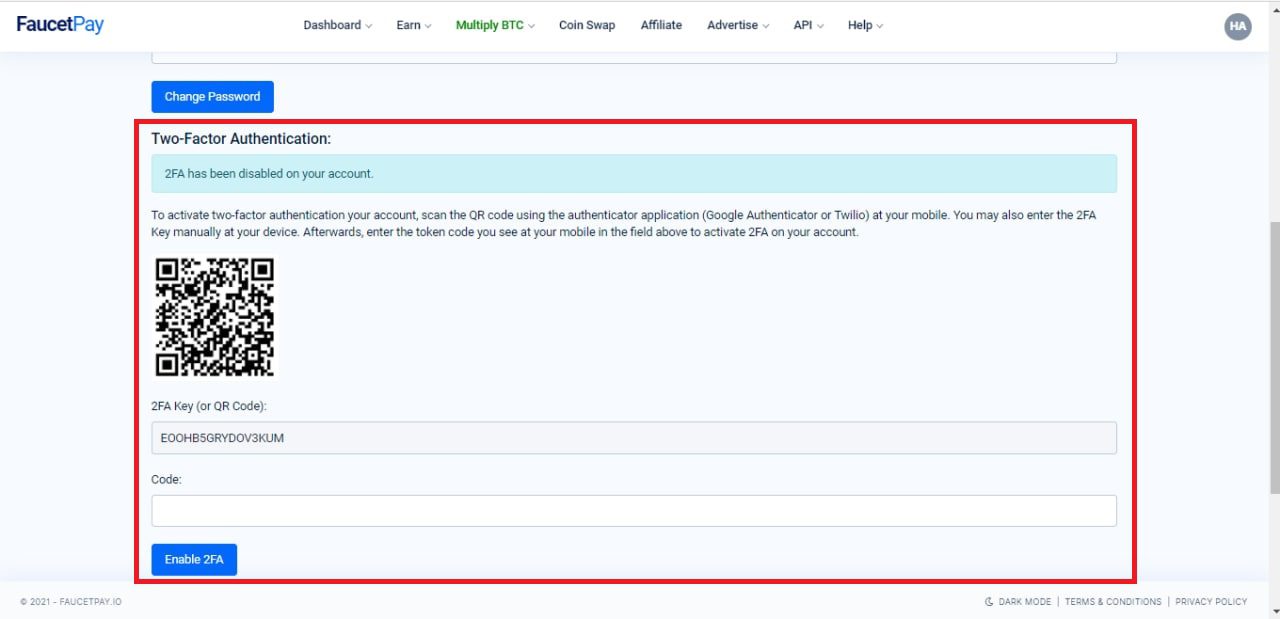The width and height of the screenshot is (1280, 619).
Task: Open the Privacy Policy link
Action: tap(1211, 602)
